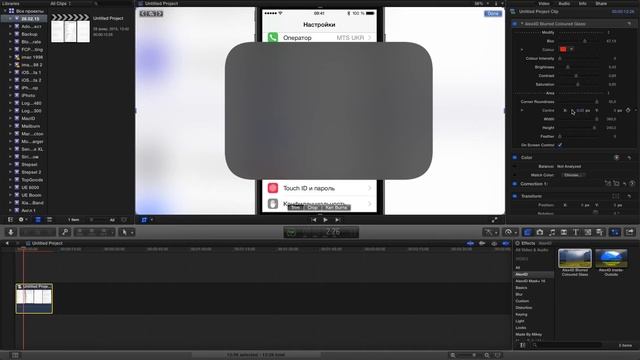Toggle the Blurred Coloured Glass effect checkbox
Image resolution: width=640 pixels, height=360 pixels.
point(515,24)
